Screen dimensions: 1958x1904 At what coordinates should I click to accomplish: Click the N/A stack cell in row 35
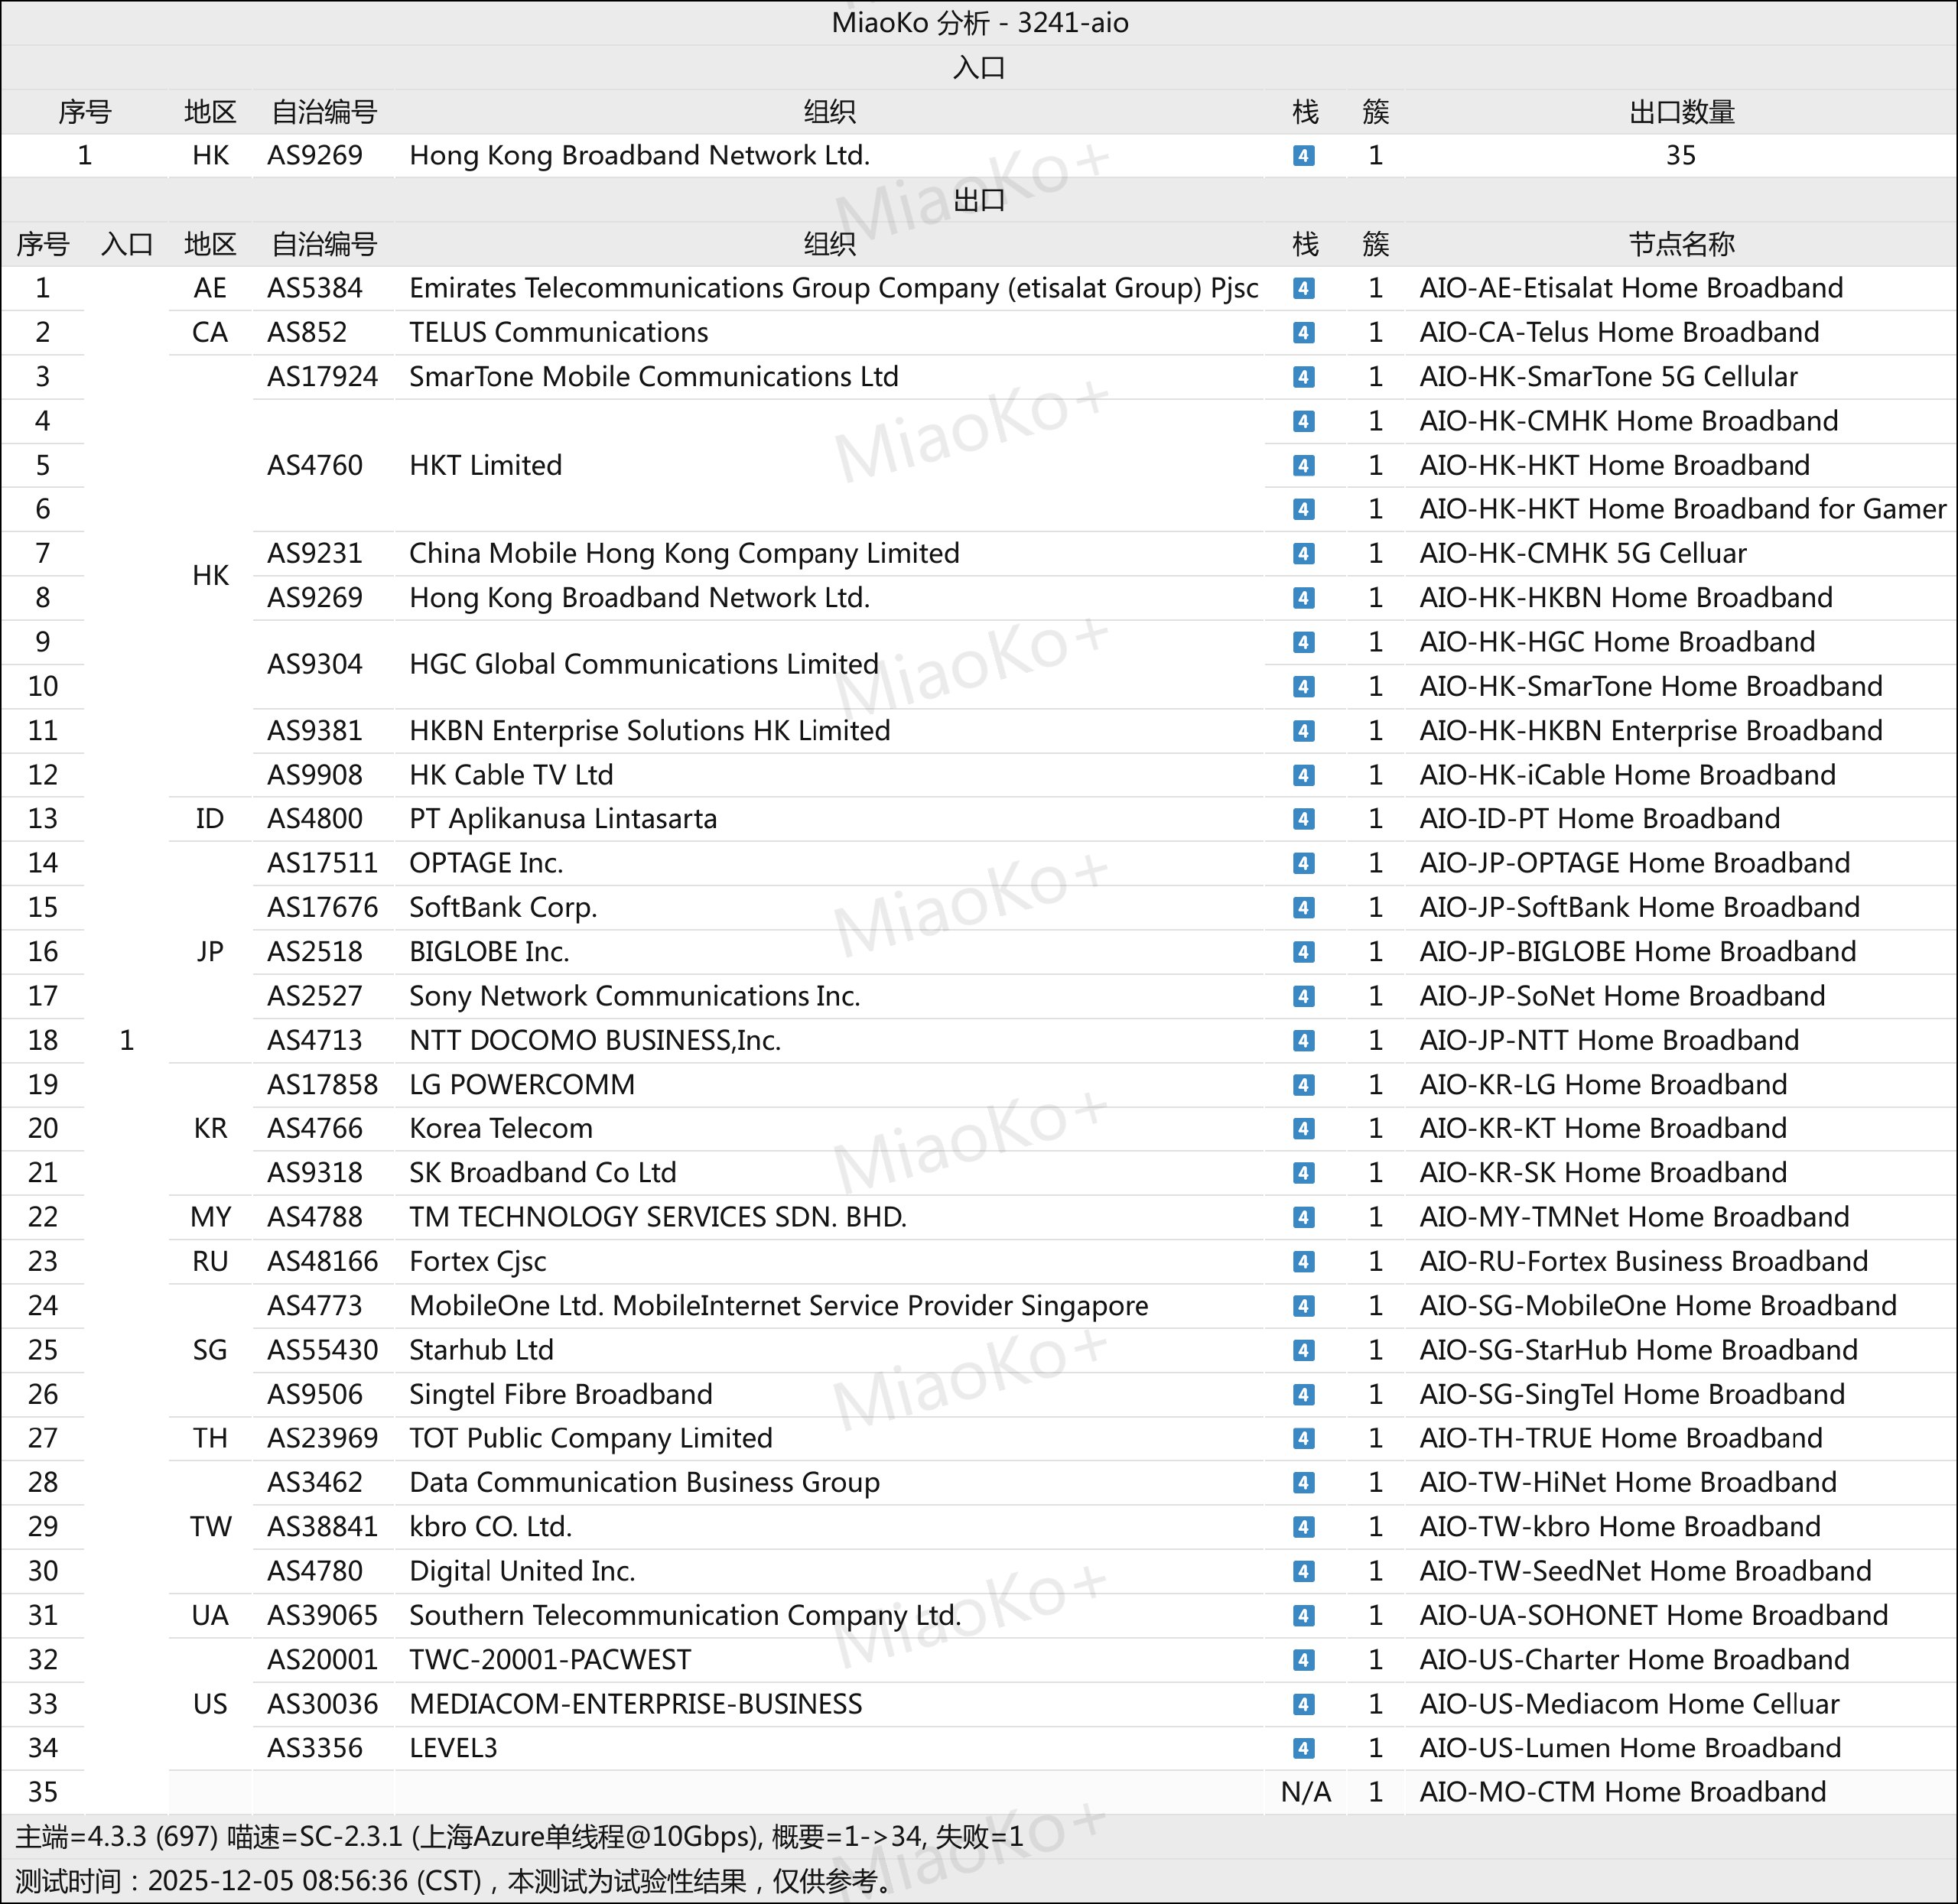[1305, 1792]
